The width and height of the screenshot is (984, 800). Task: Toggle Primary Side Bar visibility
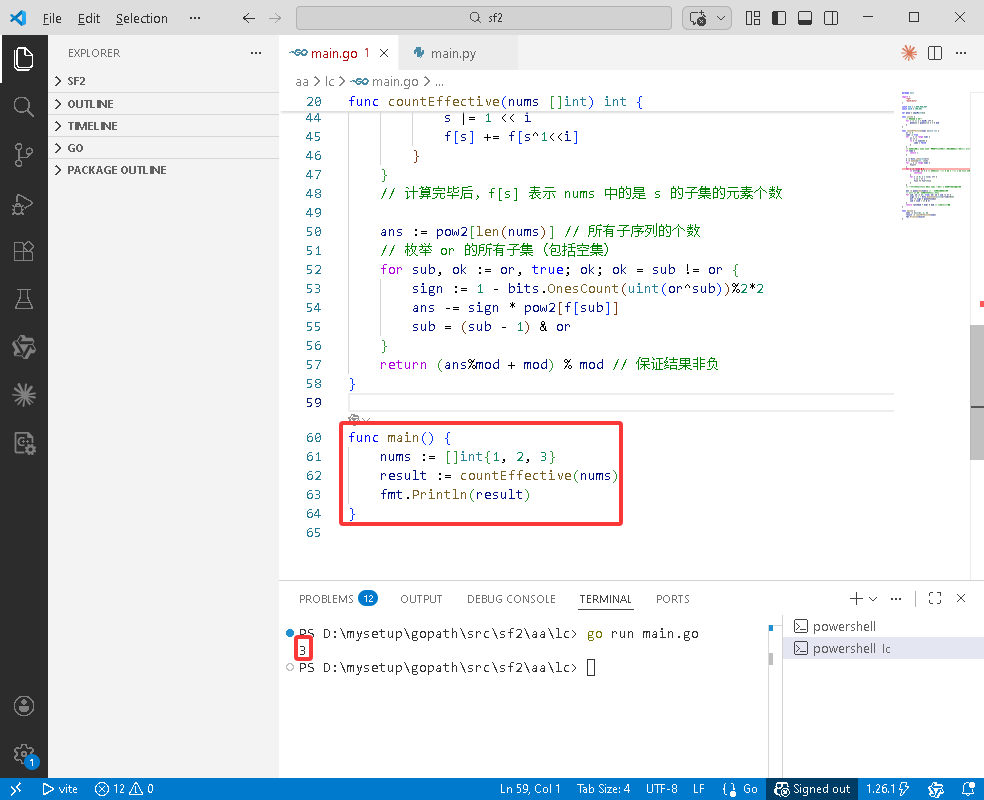coord(779,18)
